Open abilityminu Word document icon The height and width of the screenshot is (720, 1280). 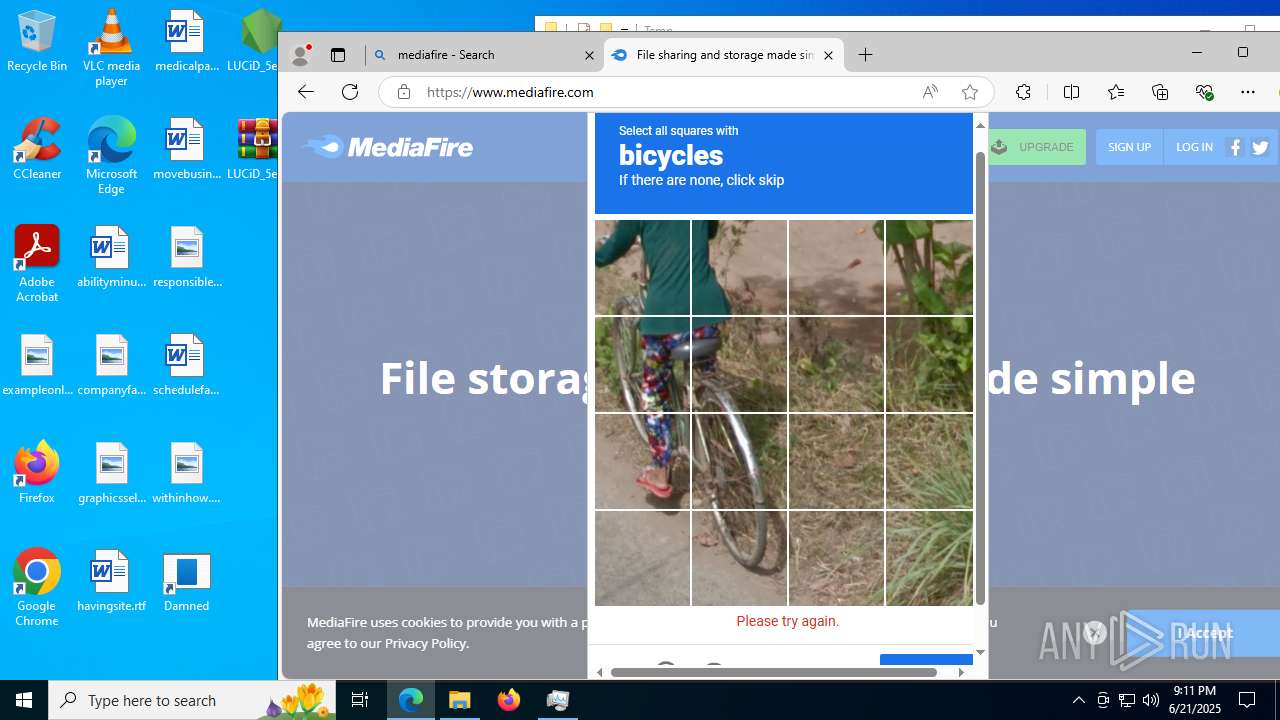click(111, 258)
